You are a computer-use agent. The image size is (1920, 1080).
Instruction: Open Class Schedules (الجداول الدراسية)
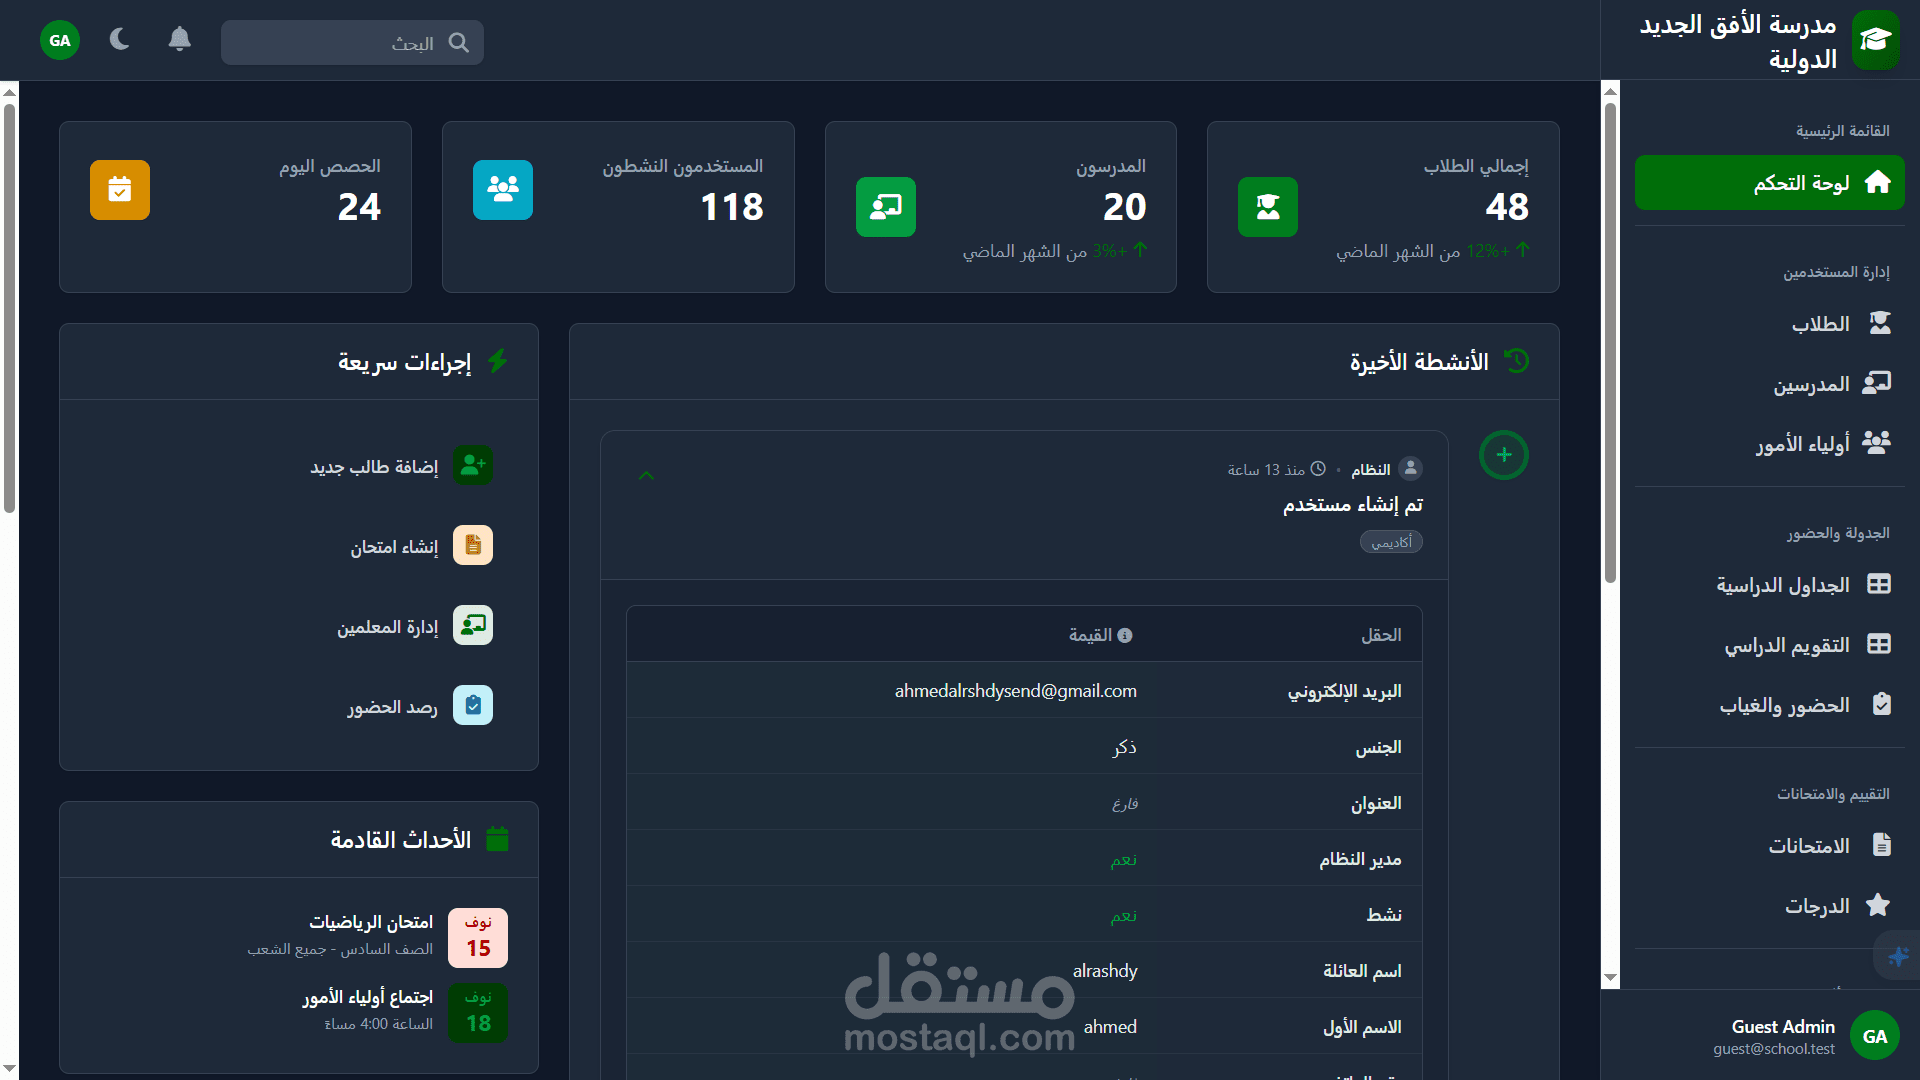pos(1783,585)
